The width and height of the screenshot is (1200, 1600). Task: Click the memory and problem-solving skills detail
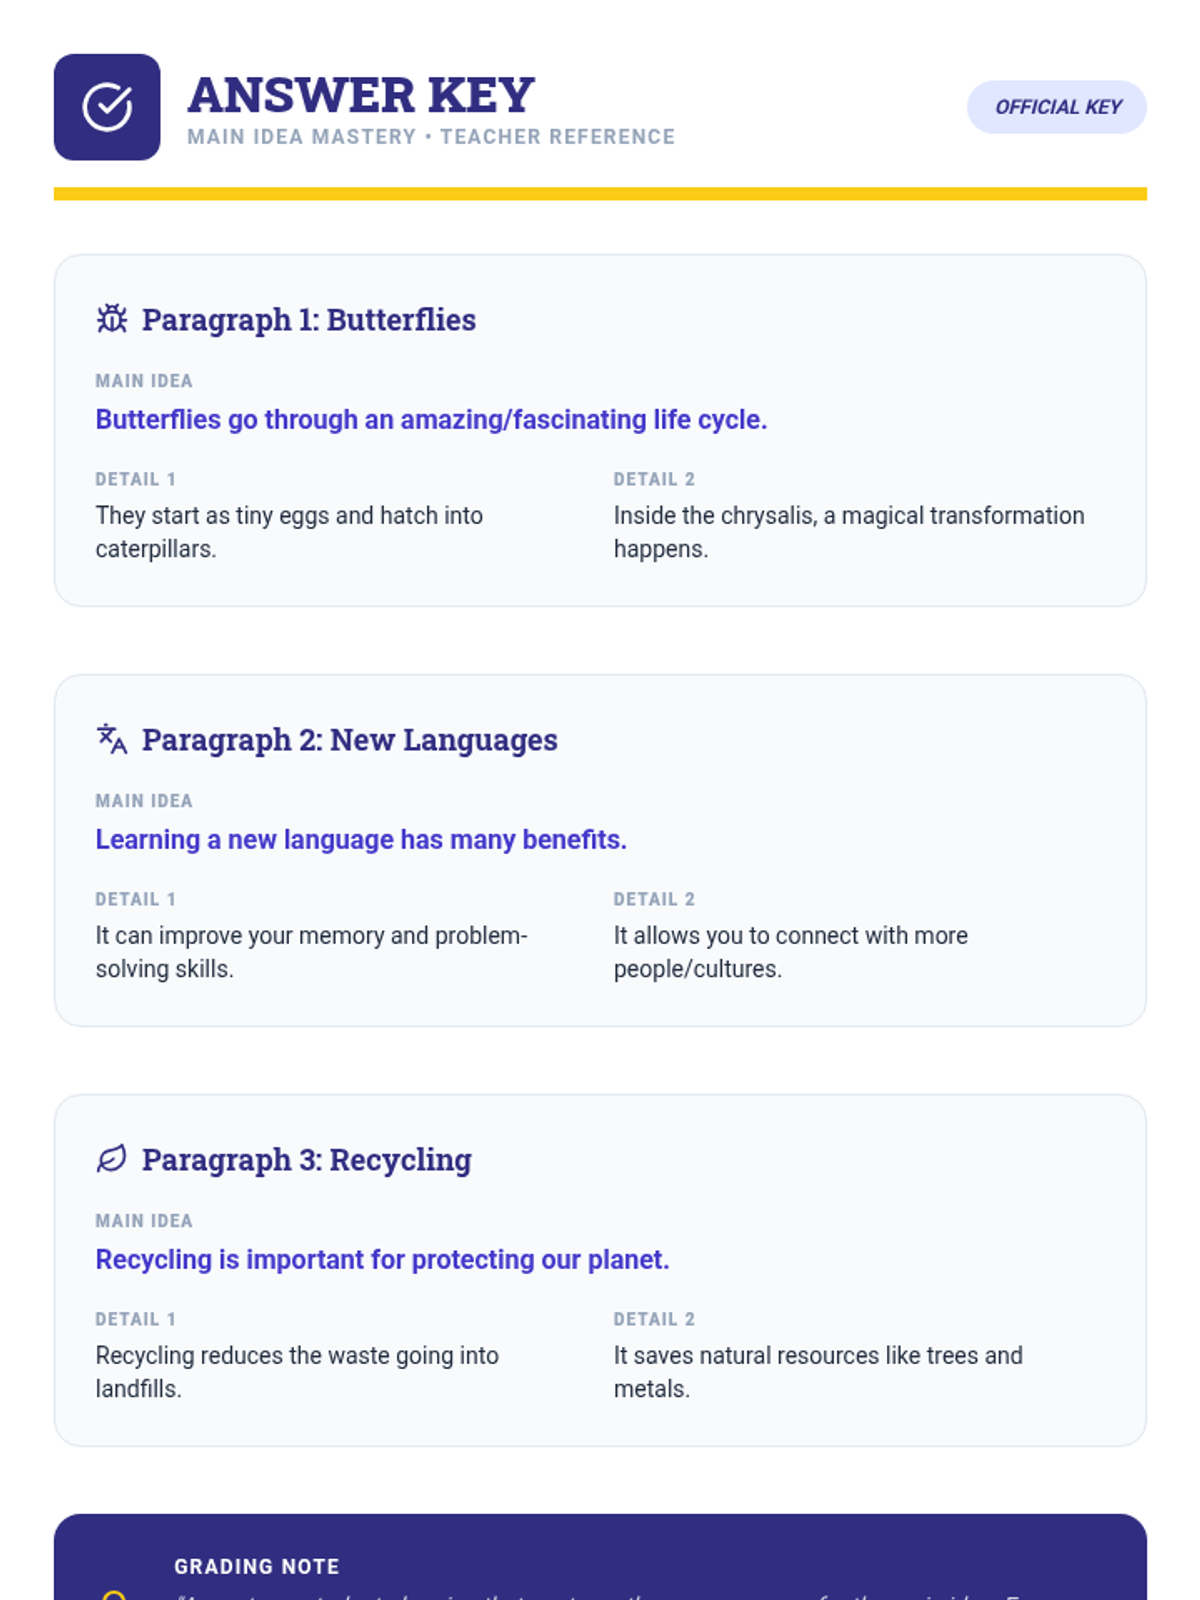click(311, 952)
